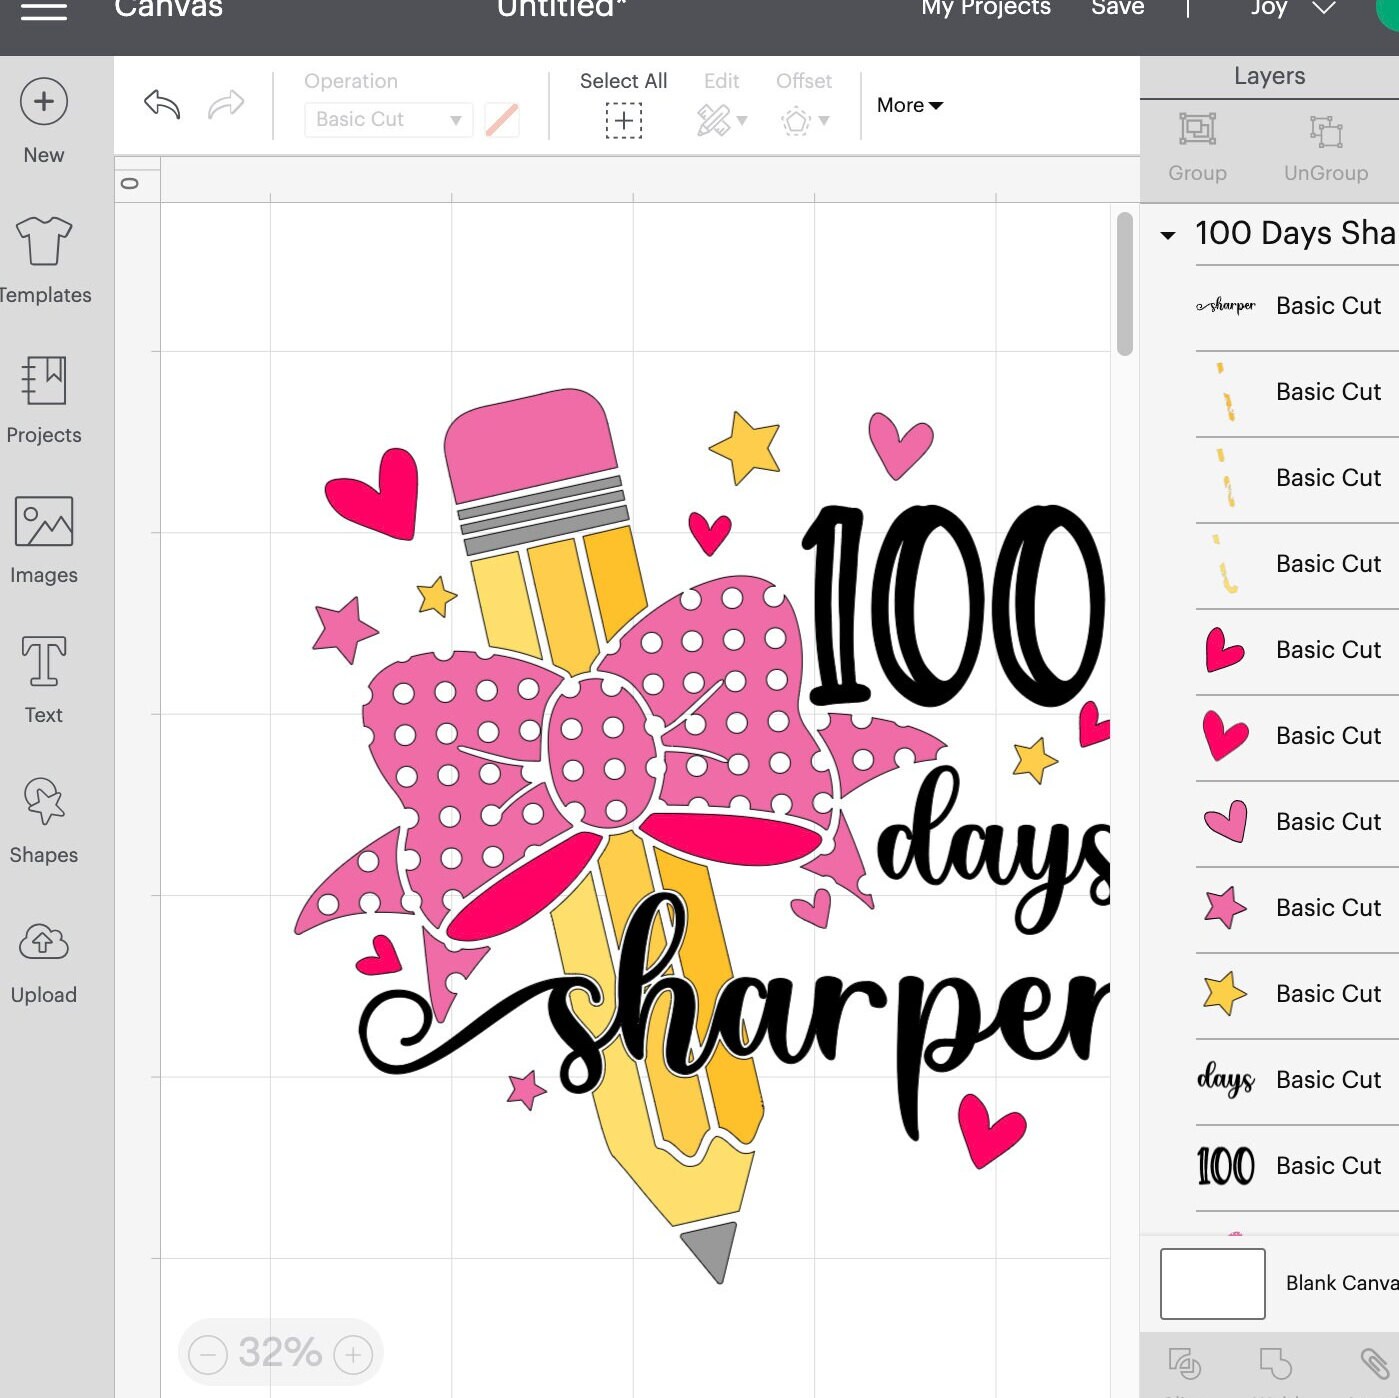
Task: Click the Undo arrow
Action: (x=160, y=103)
